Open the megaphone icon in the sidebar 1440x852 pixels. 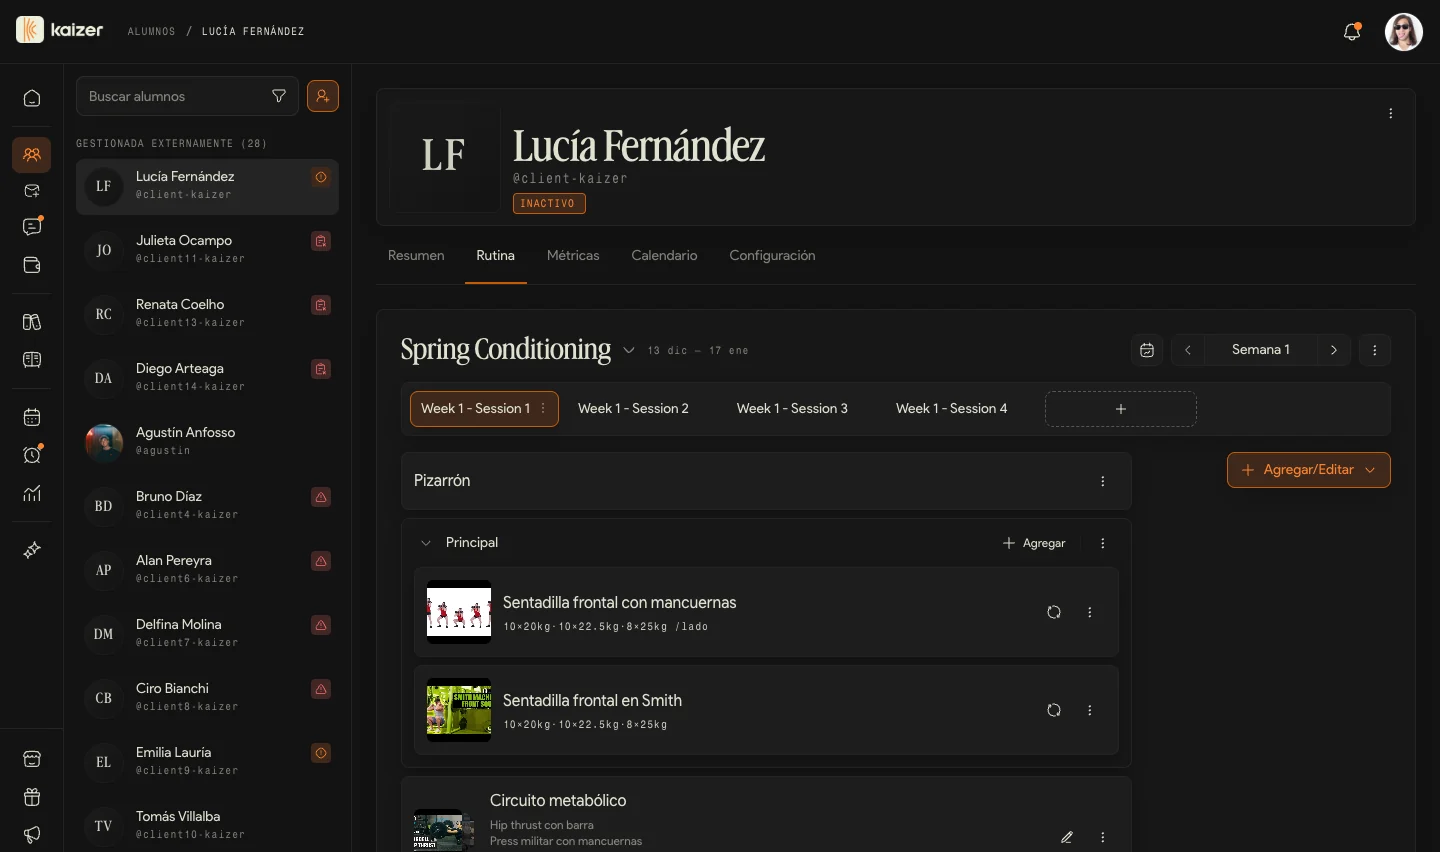(x=32, y=835)
